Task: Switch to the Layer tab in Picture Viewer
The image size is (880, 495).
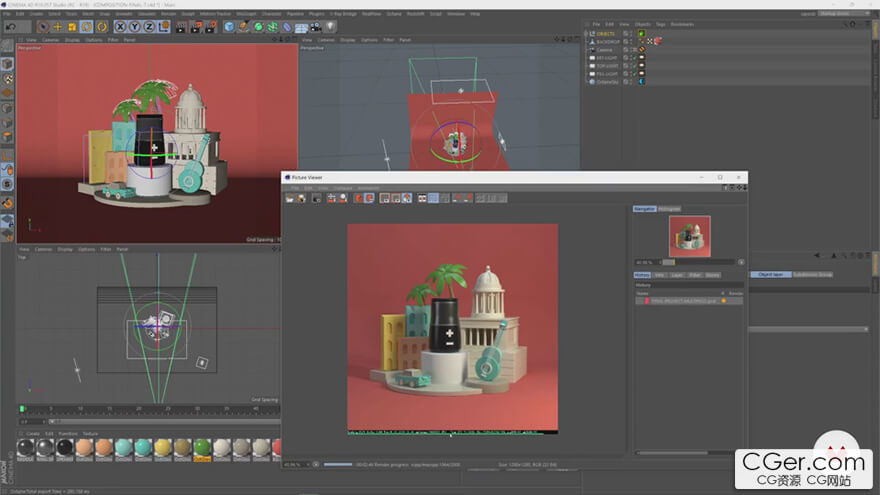Action: tap(676, 274)
